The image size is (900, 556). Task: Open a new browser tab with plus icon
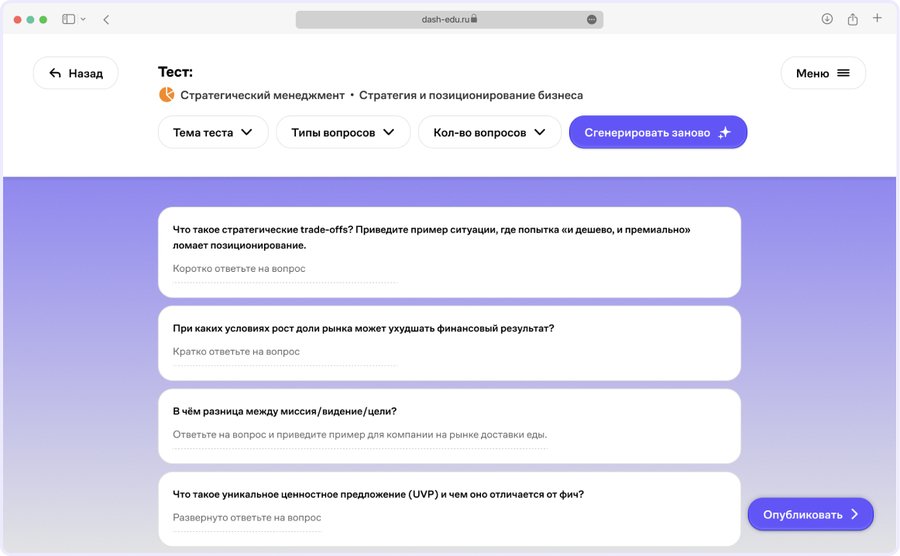(878, 19)
